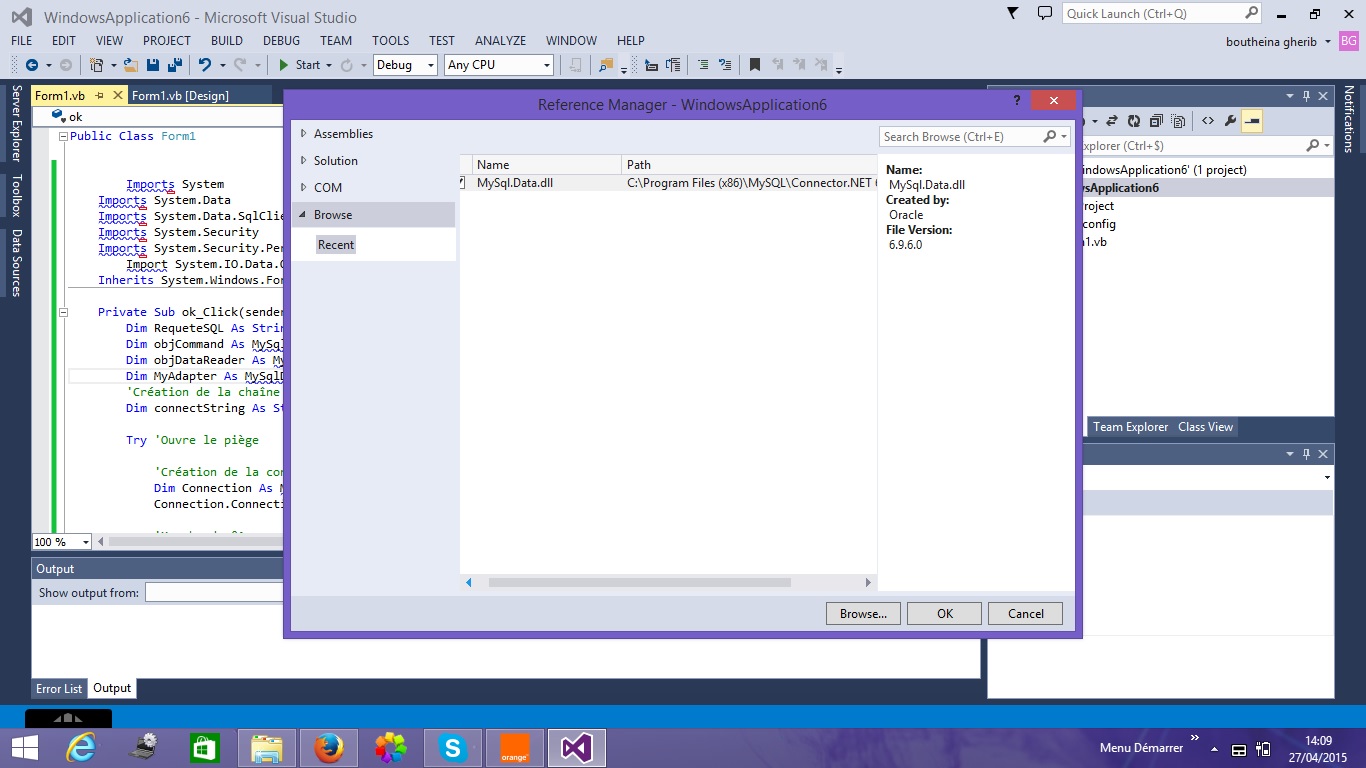Open the BUILD menu
The width and height of the screenshot is (1366, 768).
(x=227, y=41)
